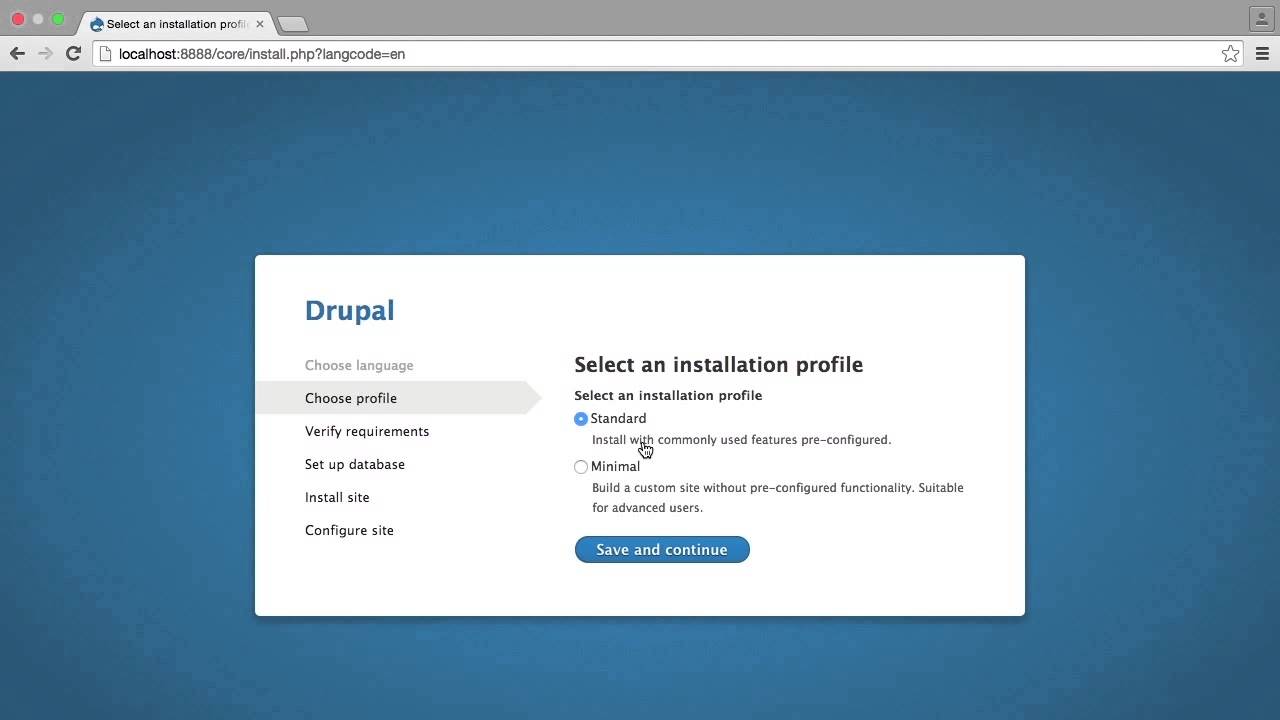This screenshot has height=720, width=1280.
Task: Click the Drupal favicon on the tab
Action: 97,24
